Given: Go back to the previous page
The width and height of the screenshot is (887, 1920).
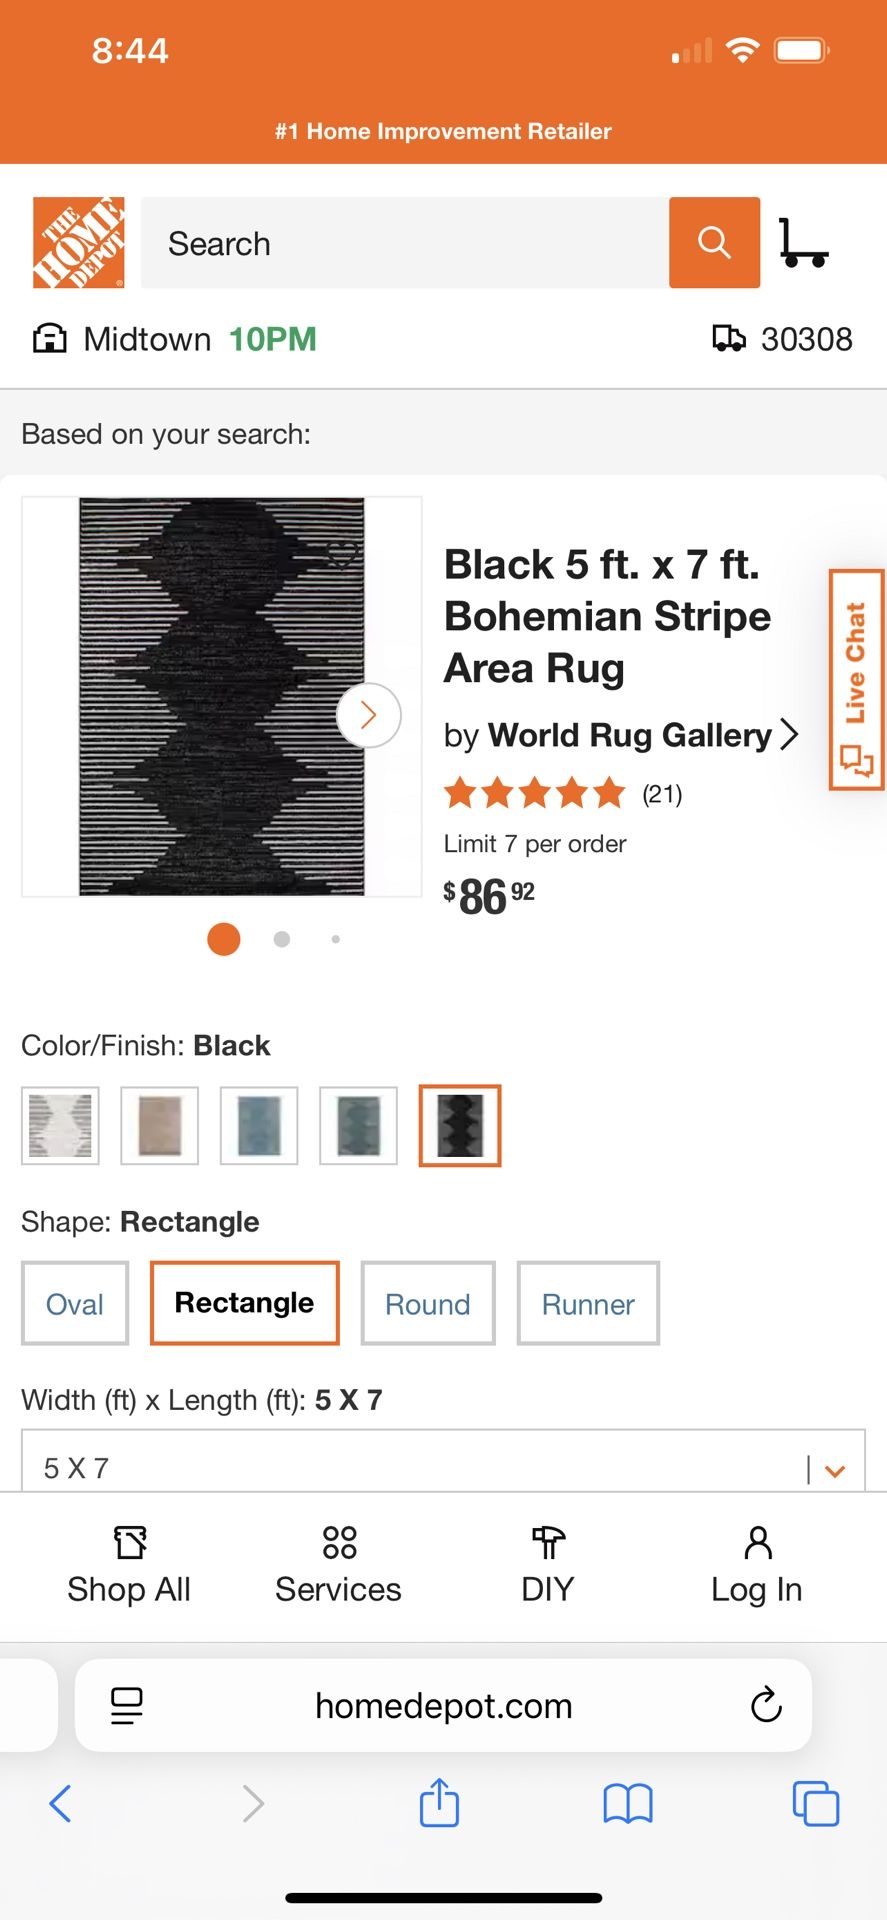Looking at the screenshot, I should click(60, 1803).
